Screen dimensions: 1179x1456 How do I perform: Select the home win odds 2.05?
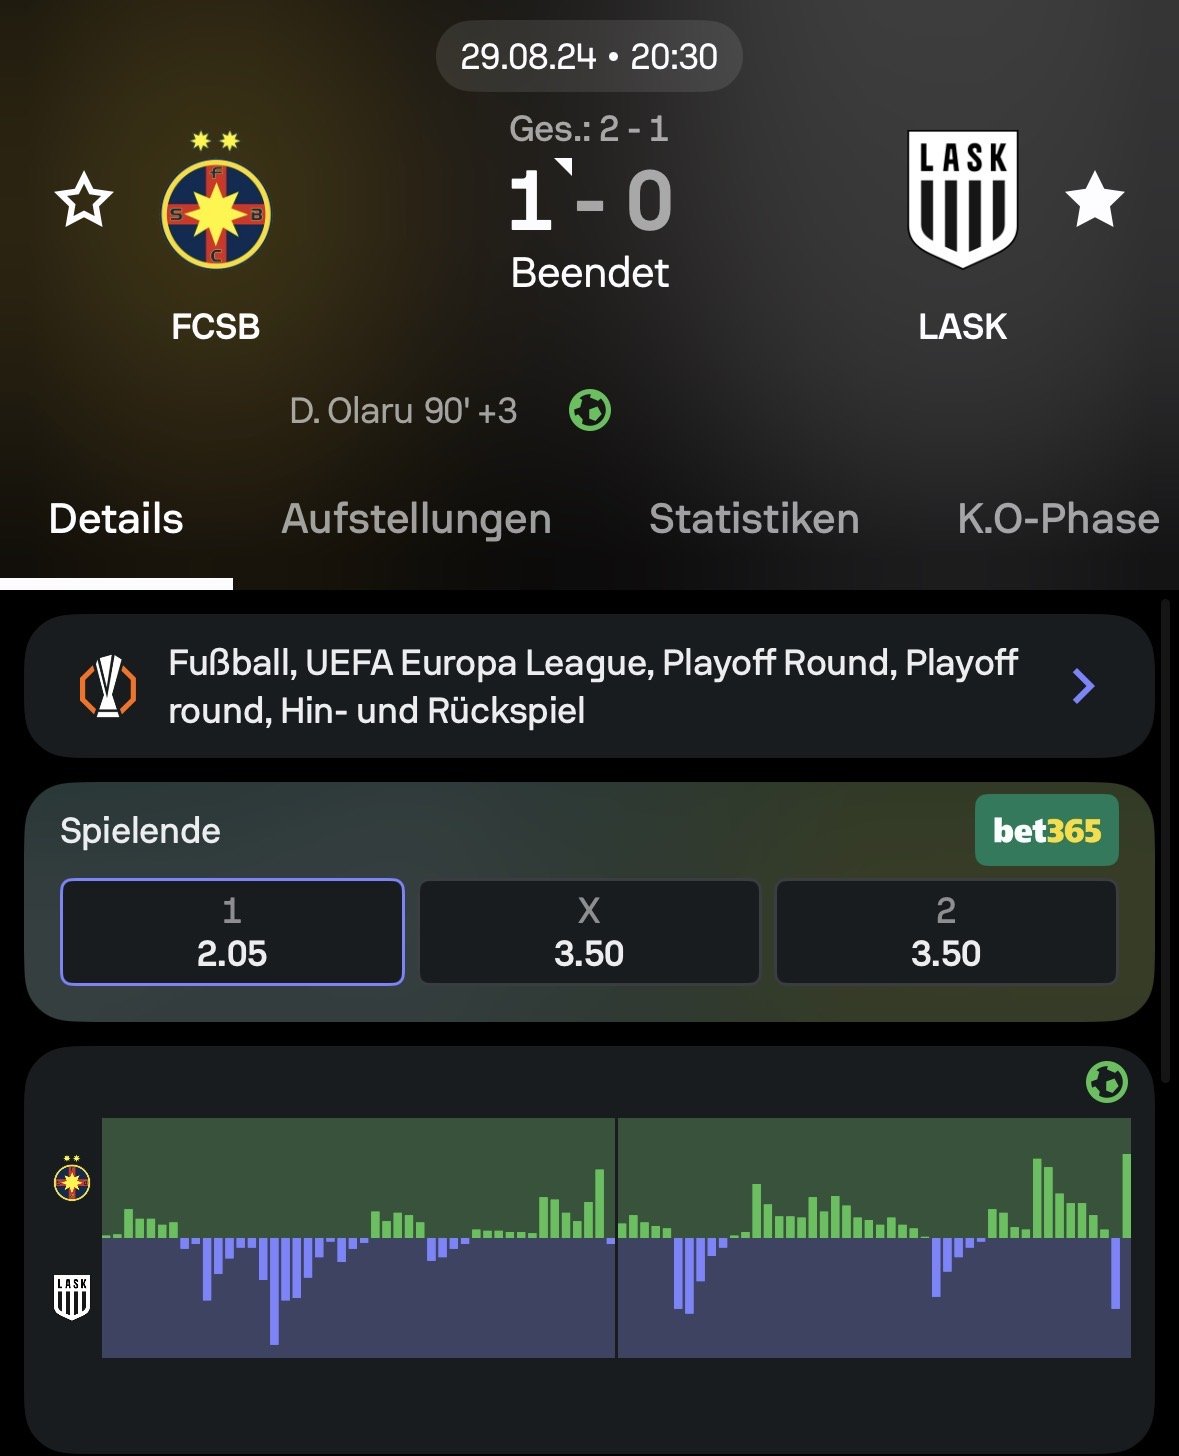coord(232,932)
